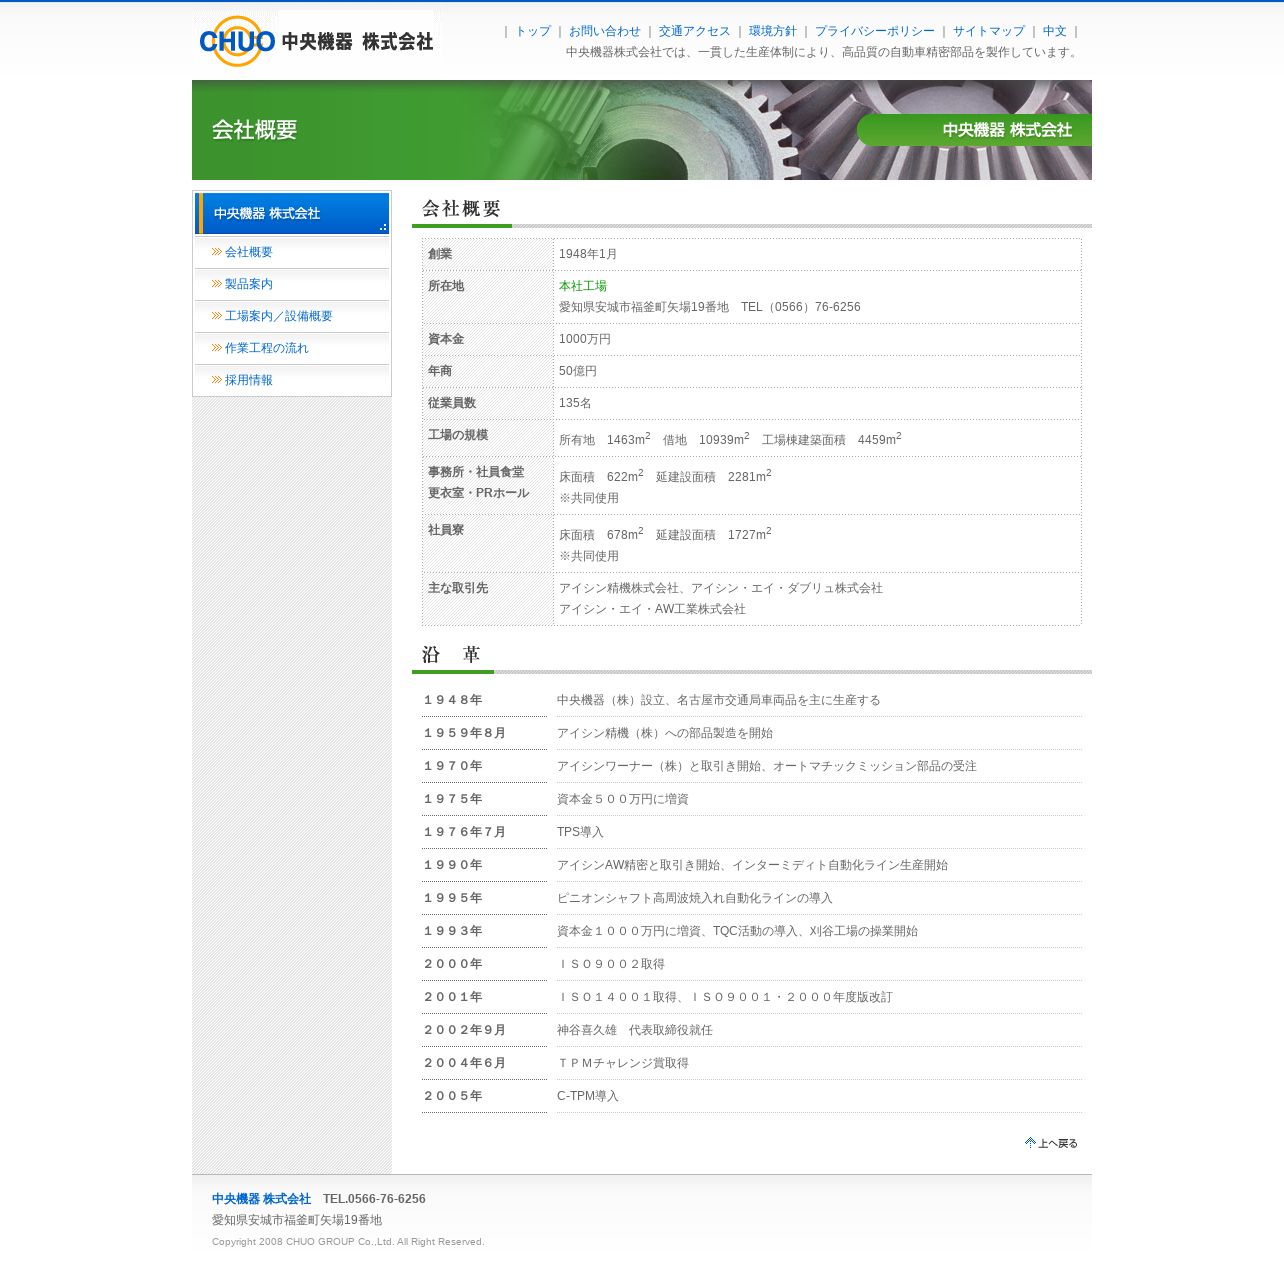Click the 従業員数 row label
This screenshot has width=1284, height=1267.
pyautogui.click(x=452, y=403)
